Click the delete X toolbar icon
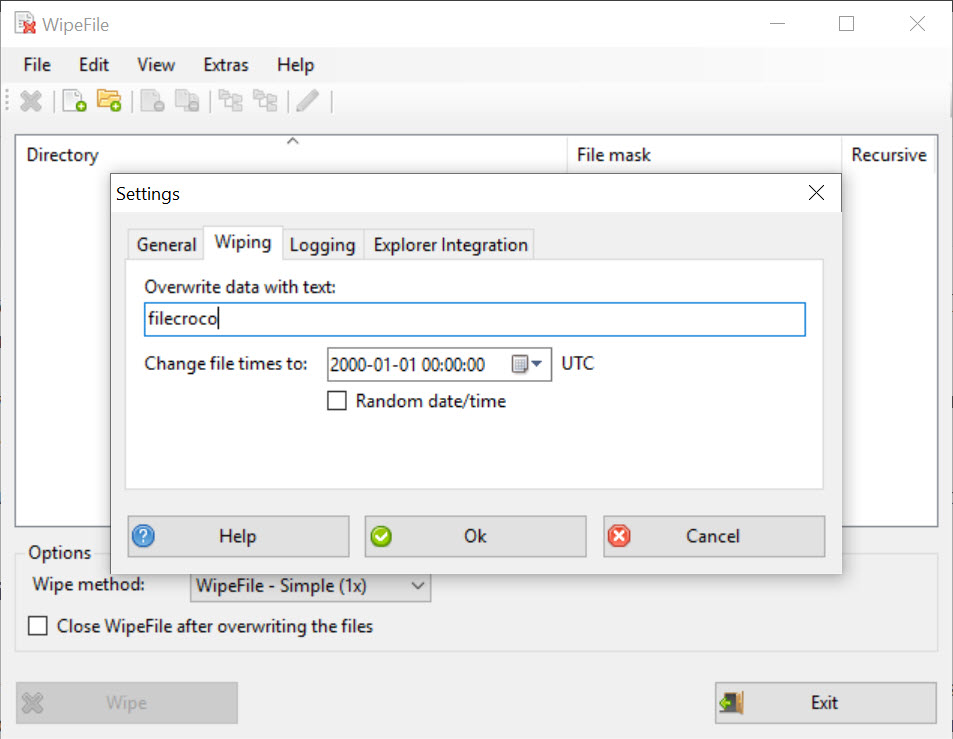Viewport: 953px width, 739px height. click(x=31, y=101)
